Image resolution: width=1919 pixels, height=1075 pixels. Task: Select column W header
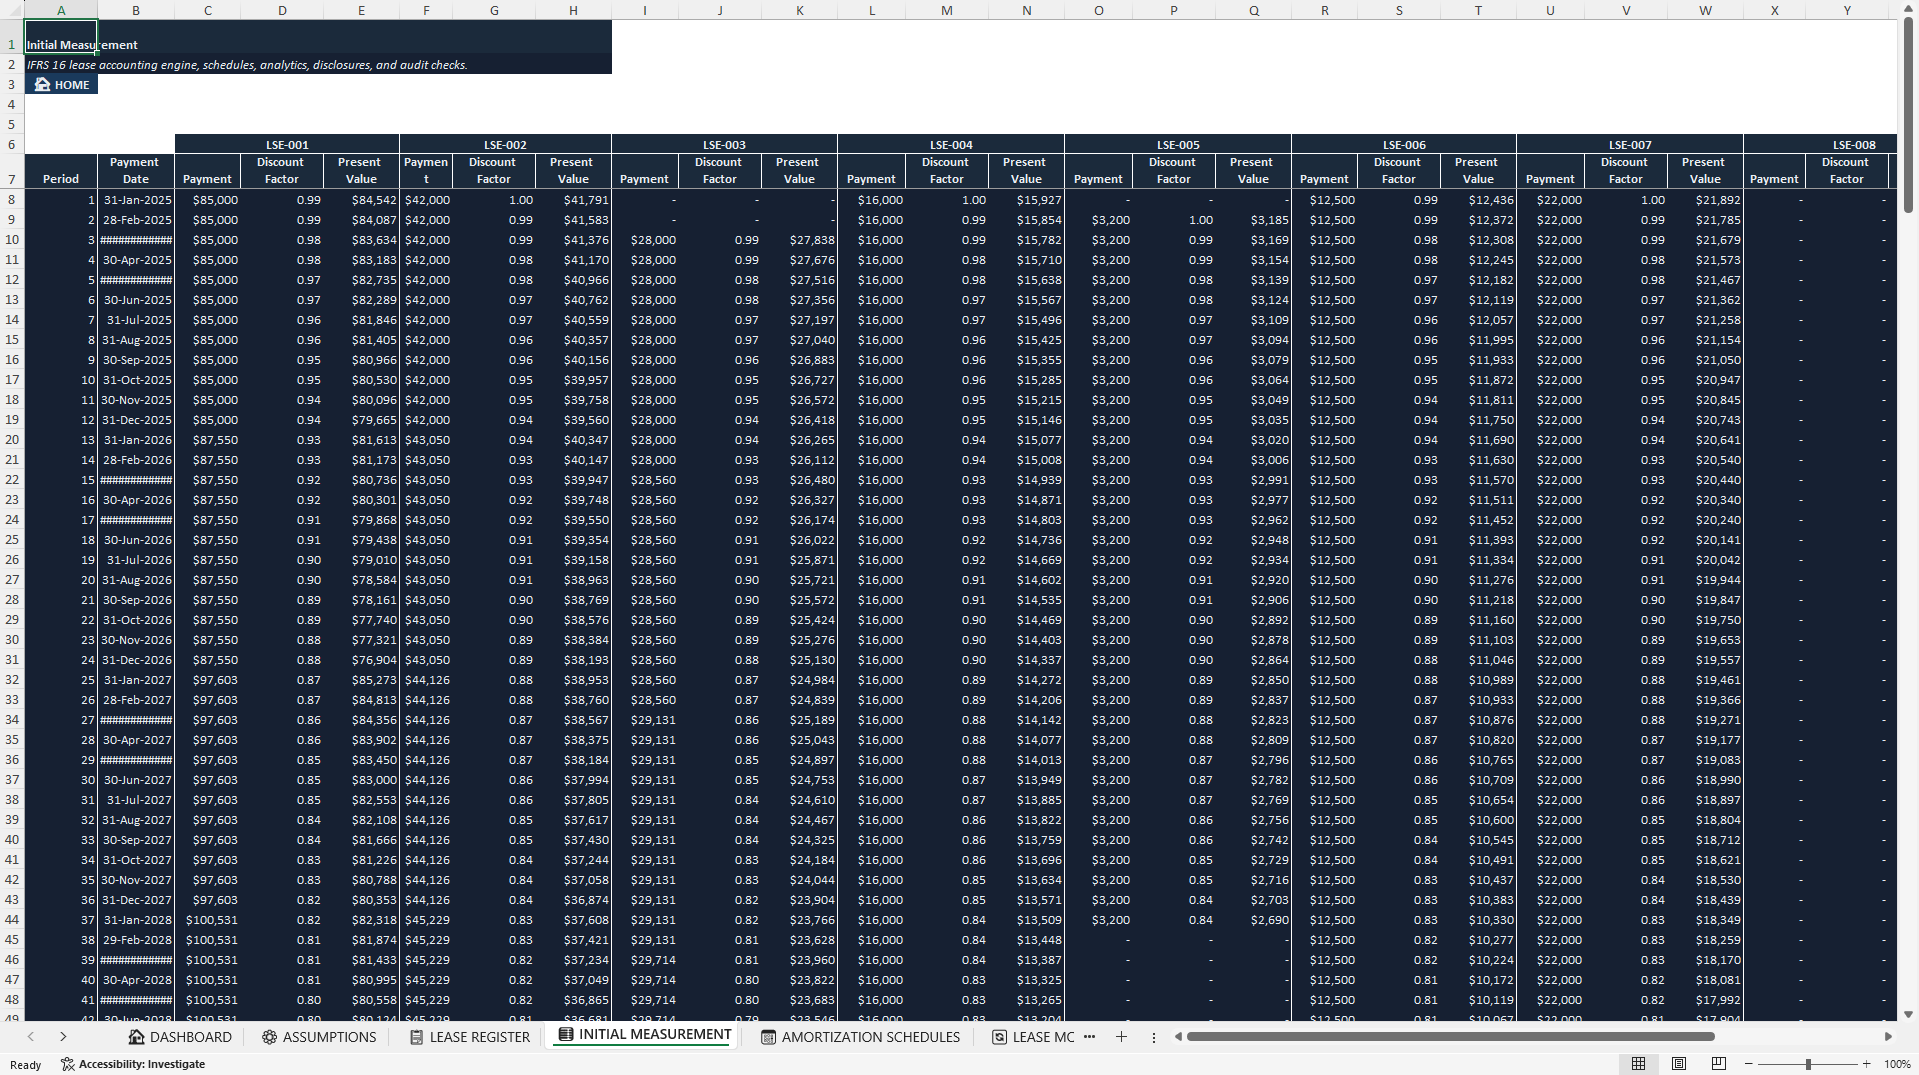pyautogui.click(x=1705, y=10)
